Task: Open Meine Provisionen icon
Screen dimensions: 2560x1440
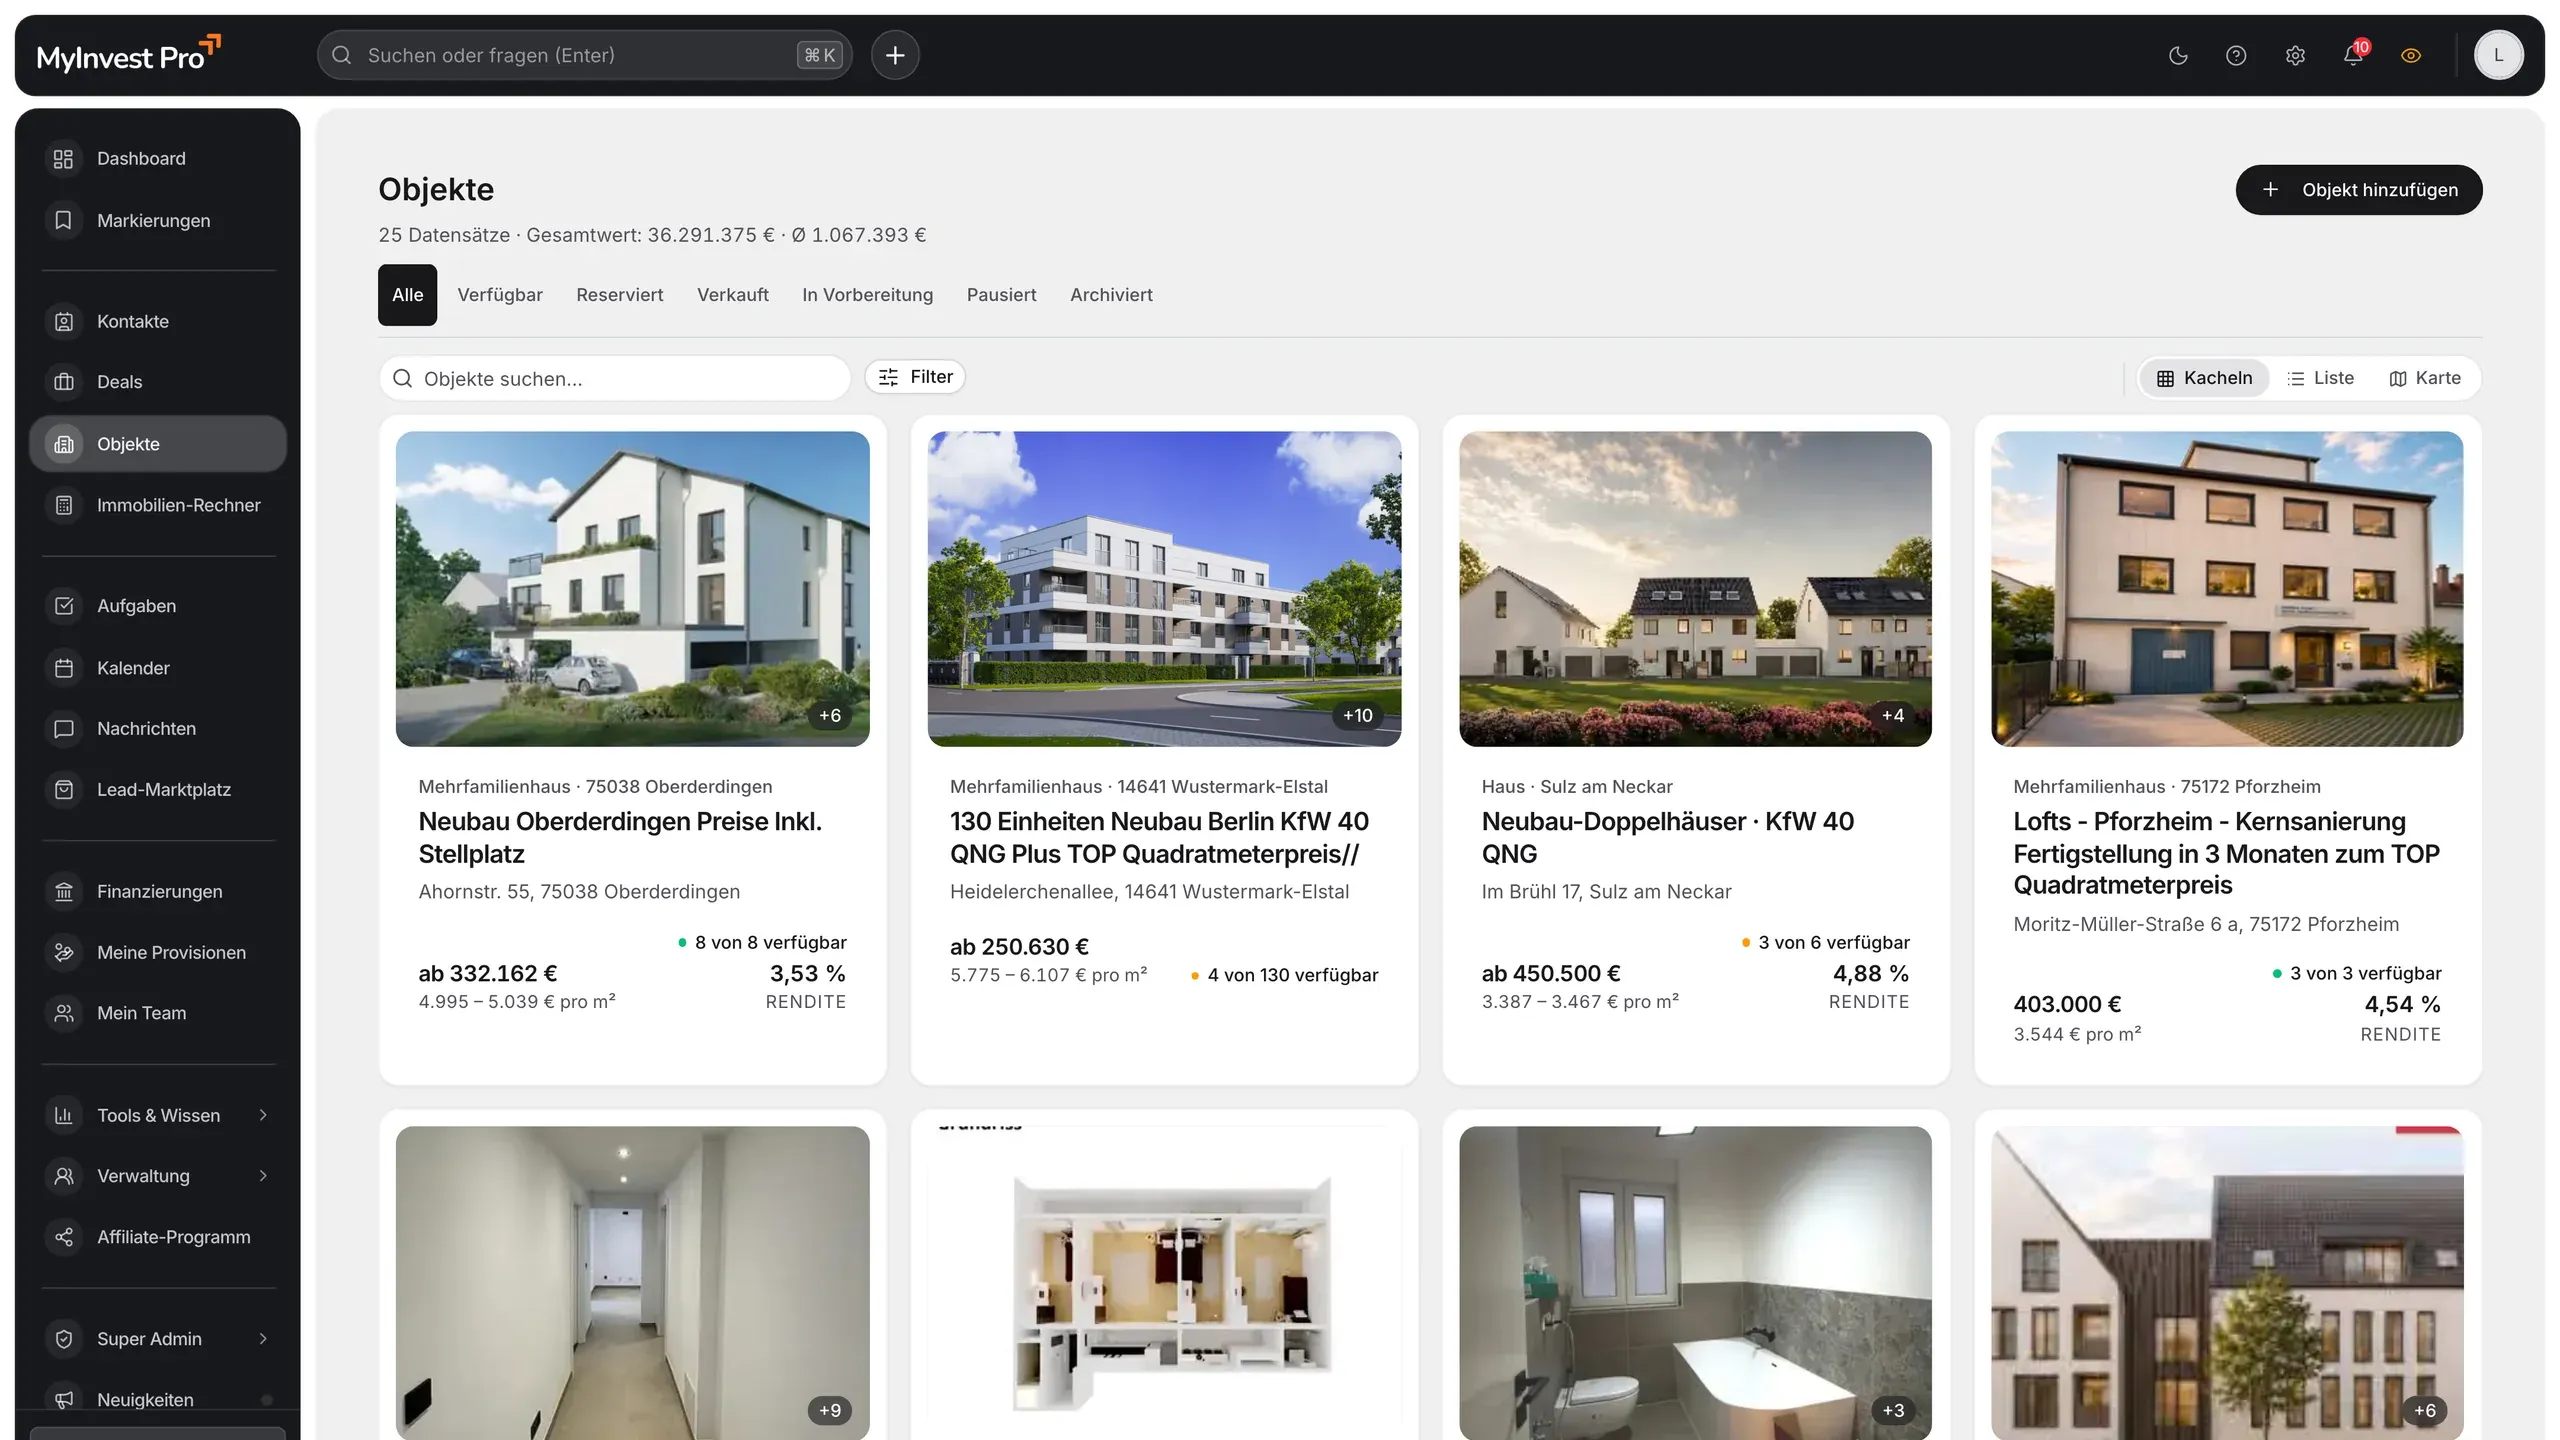Action: click(x=64, y=952)
